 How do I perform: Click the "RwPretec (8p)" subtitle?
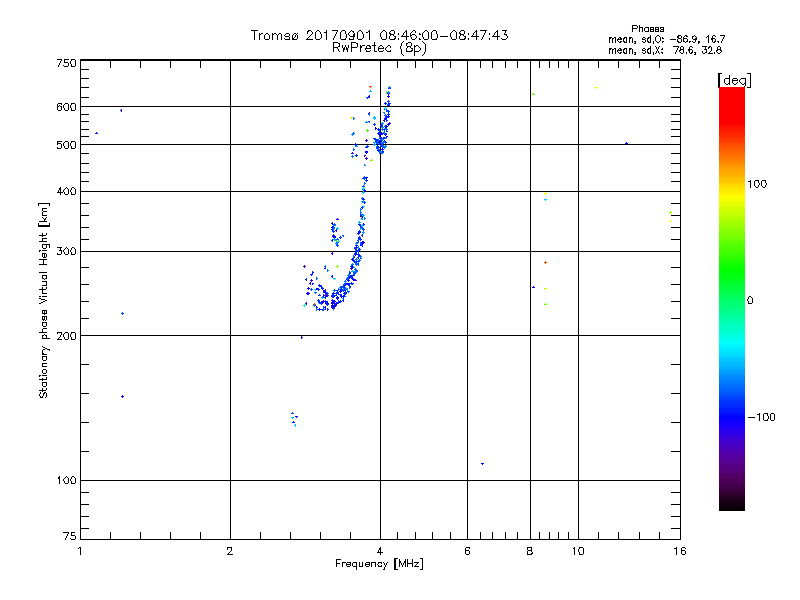tap(379, 48)
